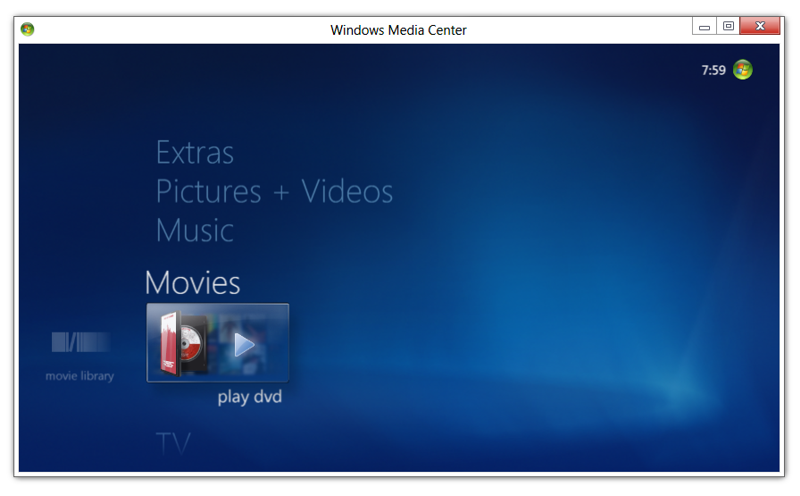This screenshot has height=496, width=800.
Task: Click the play dvd text label
Action: 249,397
